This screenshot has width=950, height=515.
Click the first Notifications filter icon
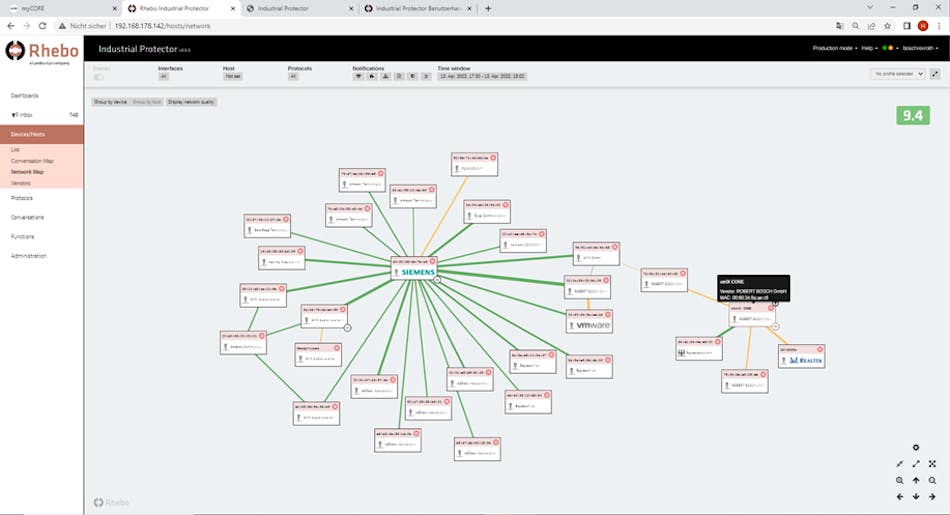[359, 76]
